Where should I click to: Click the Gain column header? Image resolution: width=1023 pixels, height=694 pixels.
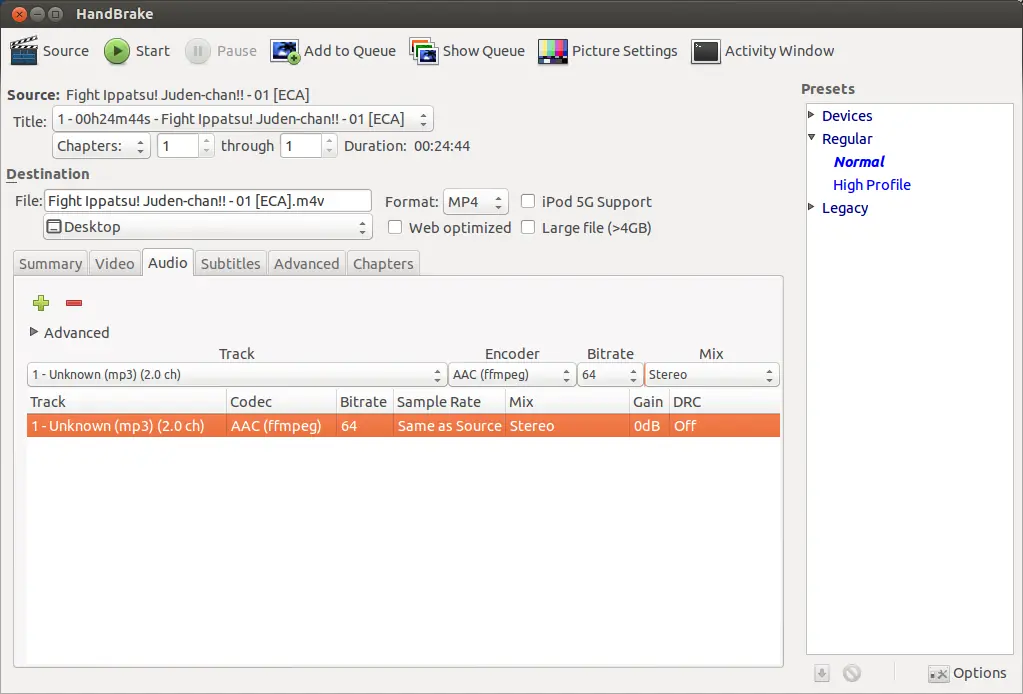pos(649,402)
